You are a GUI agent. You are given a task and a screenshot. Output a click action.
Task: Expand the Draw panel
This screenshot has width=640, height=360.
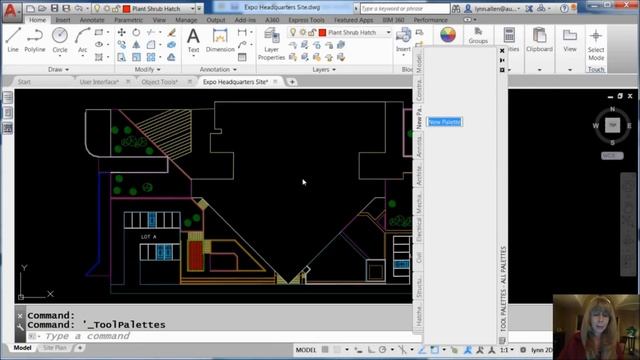[x=58, y=70]
